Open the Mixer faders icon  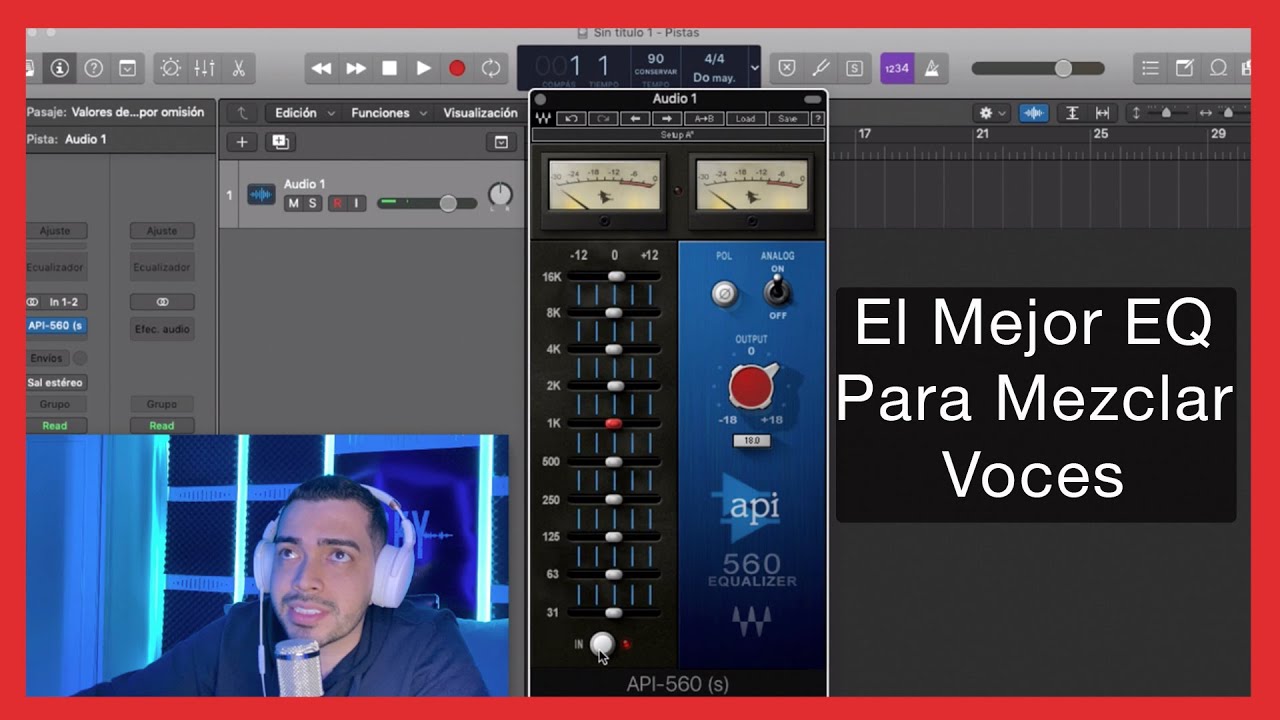coord(204,68)
